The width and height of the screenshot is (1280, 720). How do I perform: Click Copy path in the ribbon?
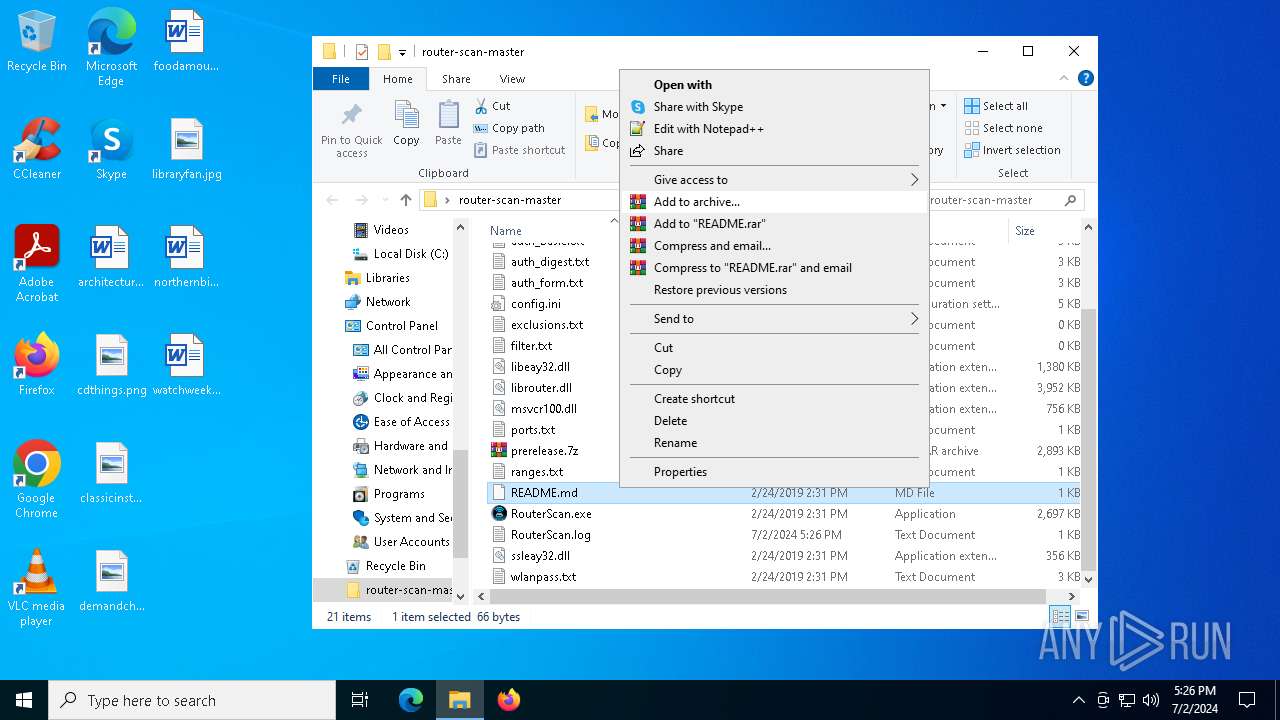point(509,128)
